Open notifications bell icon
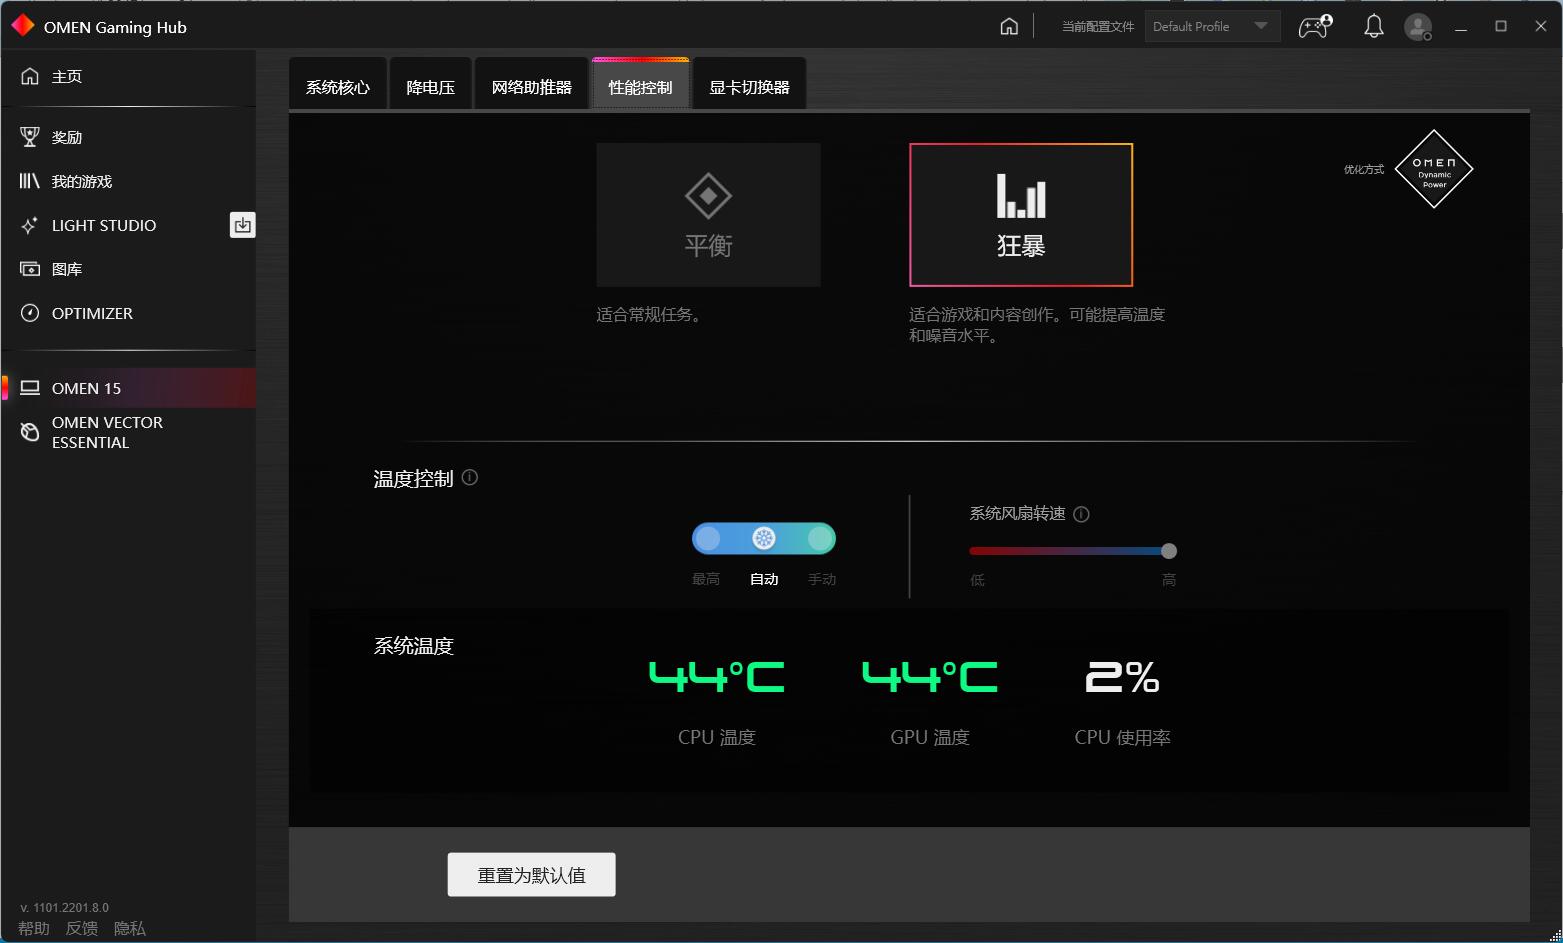The image size is (1563, 943). tap(1374, 27)
